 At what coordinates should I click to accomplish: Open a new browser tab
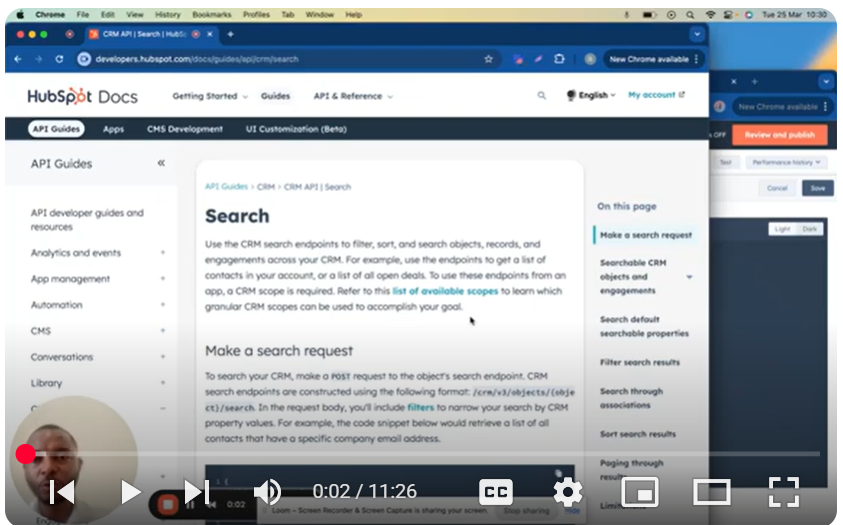pos(230,34)
